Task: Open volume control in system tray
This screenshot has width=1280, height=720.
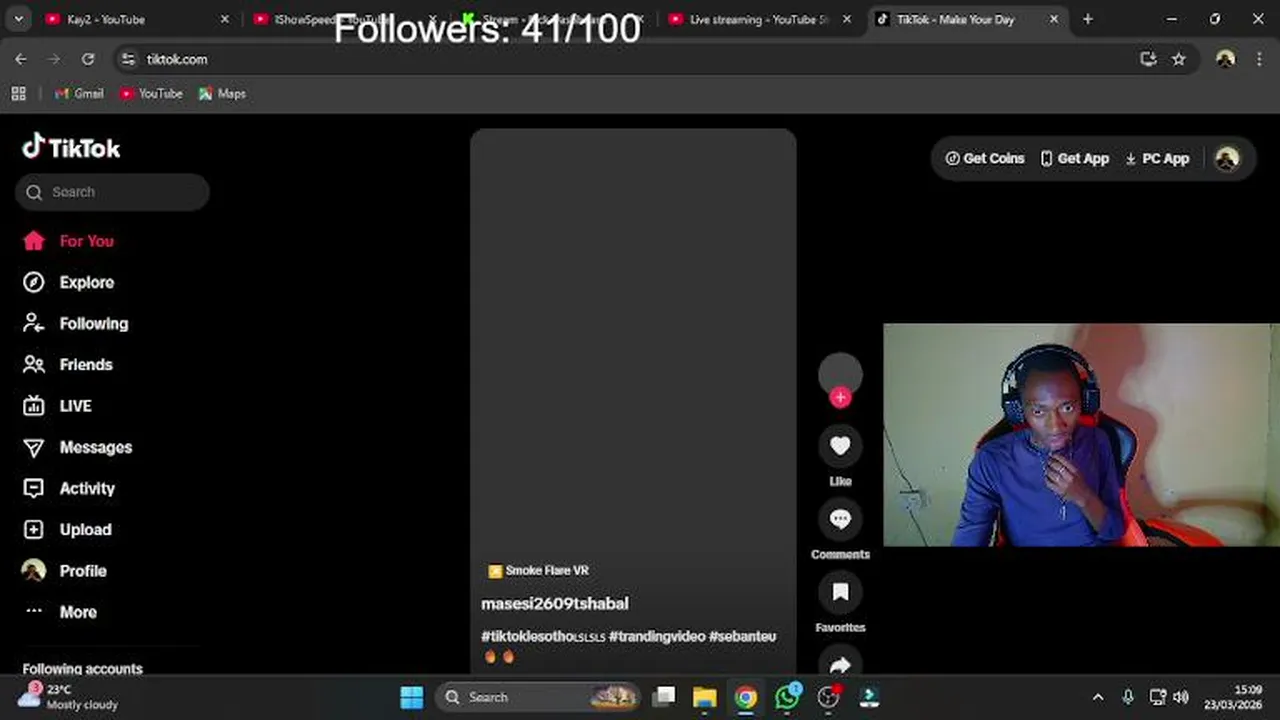Action: pyautogui.click(x=1181, y=697)
